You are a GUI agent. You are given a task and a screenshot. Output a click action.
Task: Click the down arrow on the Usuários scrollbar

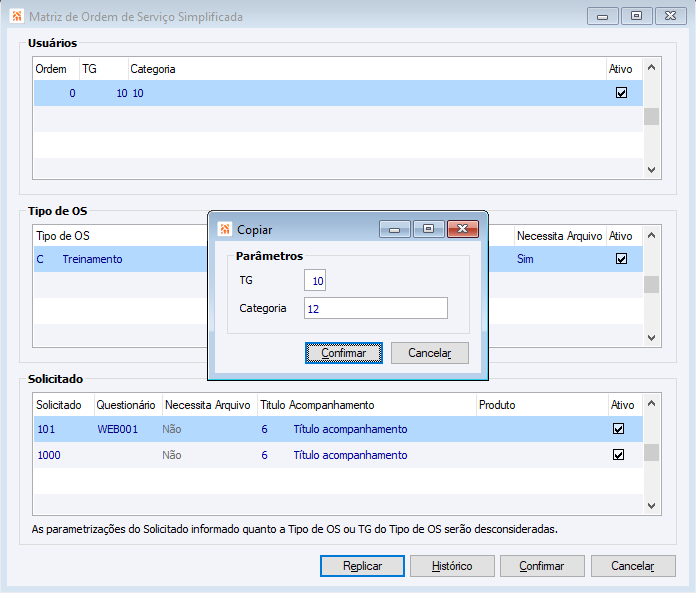[651, 170]
